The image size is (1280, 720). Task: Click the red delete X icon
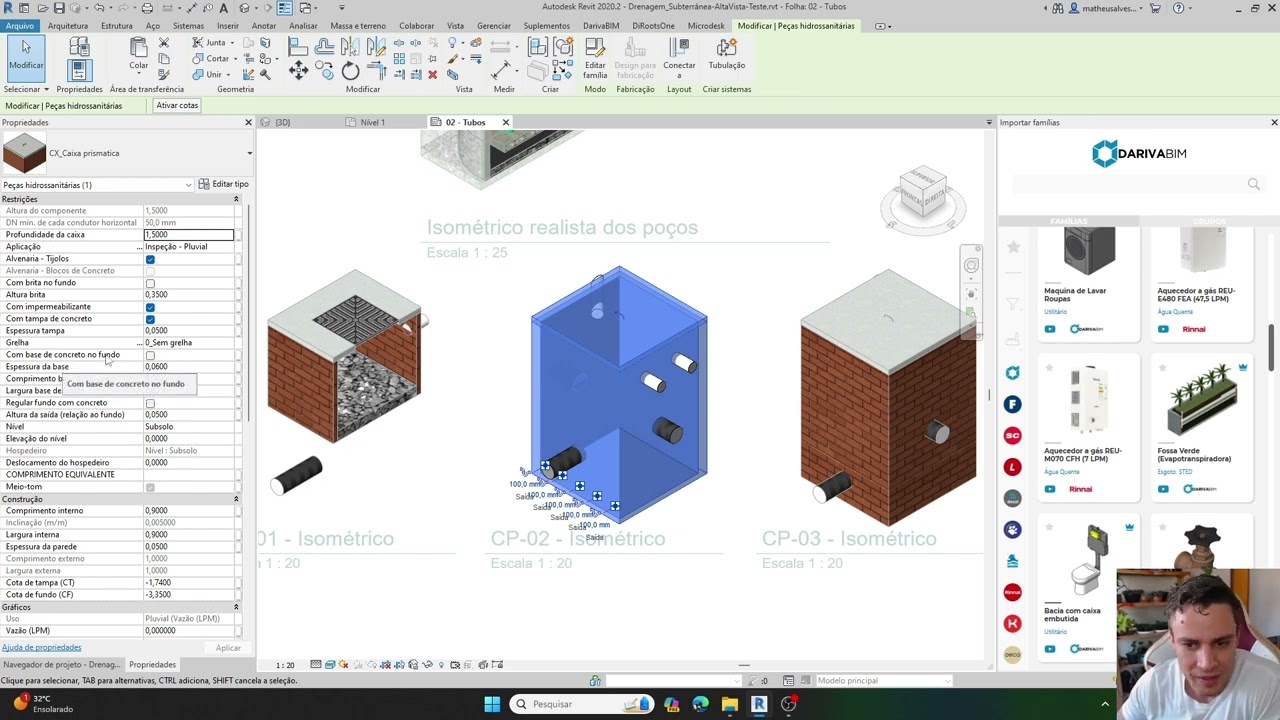tap(432, 75)
